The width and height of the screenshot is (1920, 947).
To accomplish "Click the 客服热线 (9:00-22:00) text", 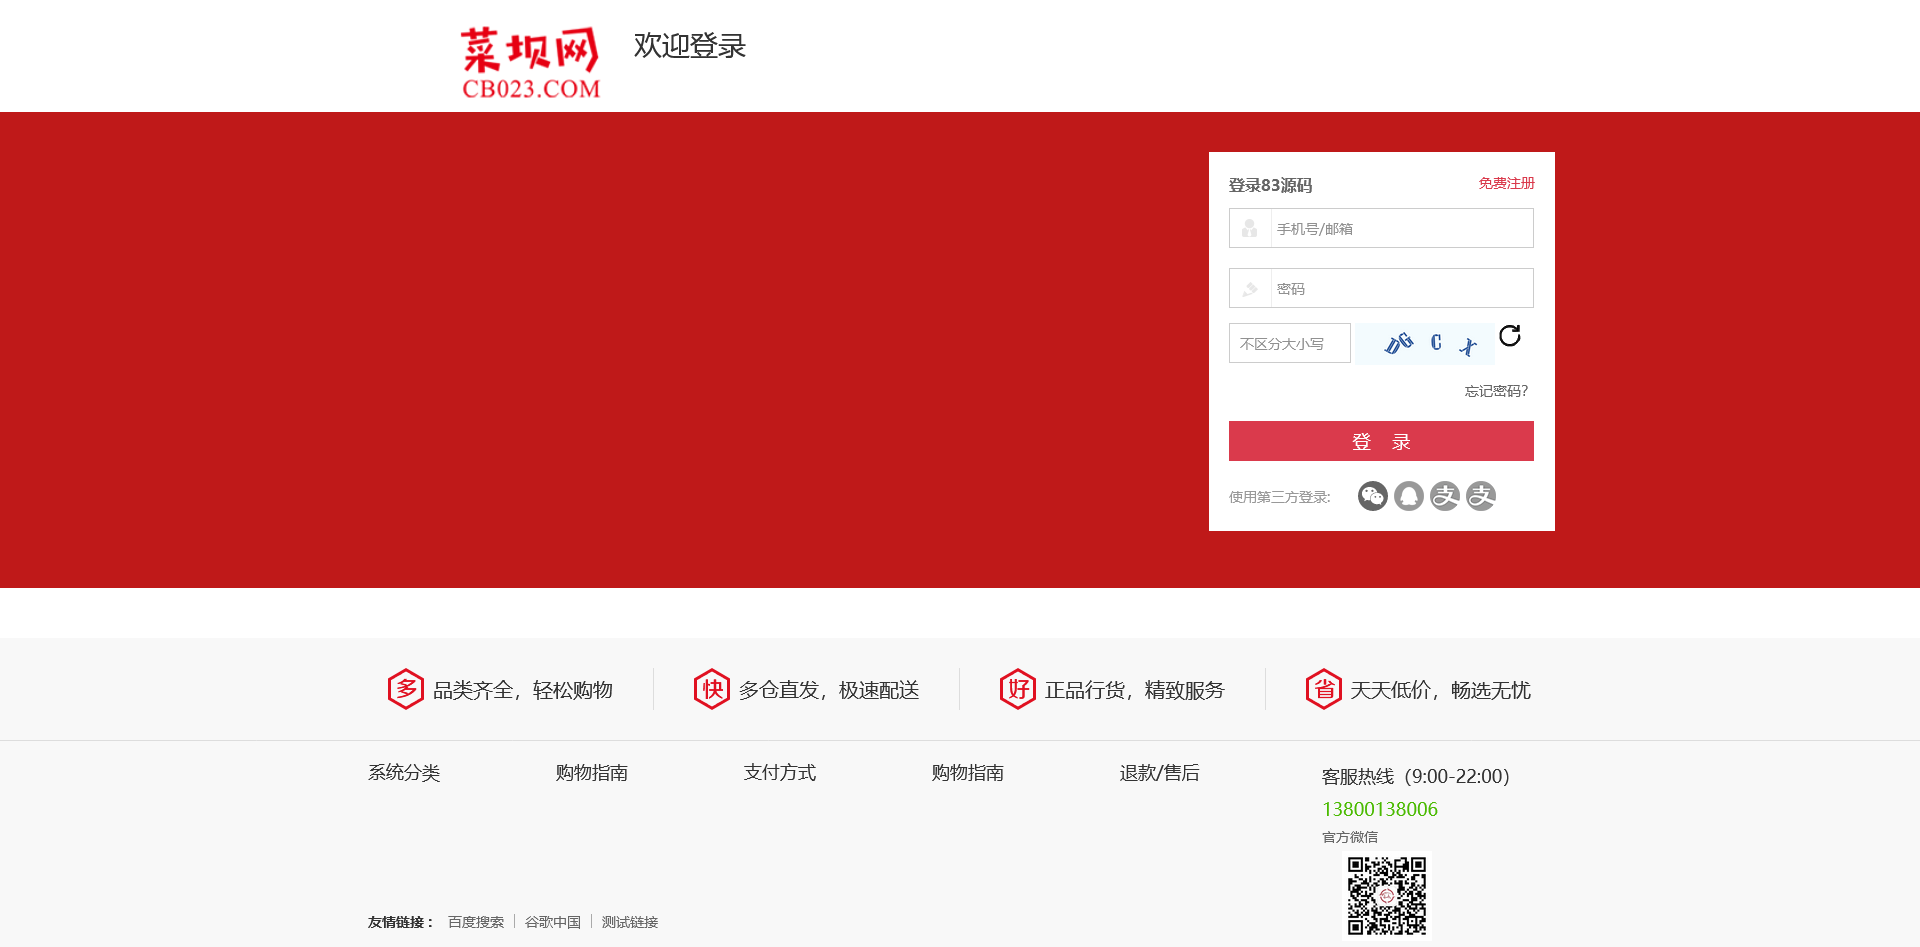I will pos(1416,776).
